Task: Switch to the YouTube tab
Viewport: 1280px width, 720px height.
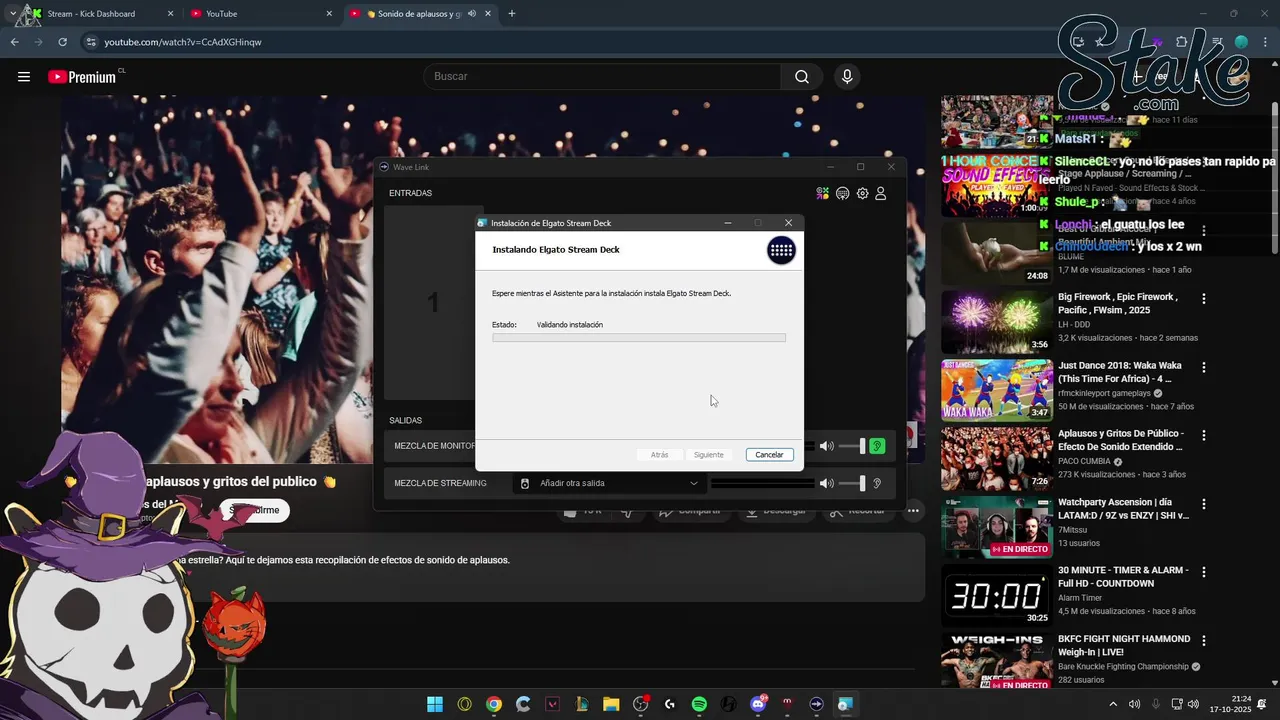Action: [260, 14]
